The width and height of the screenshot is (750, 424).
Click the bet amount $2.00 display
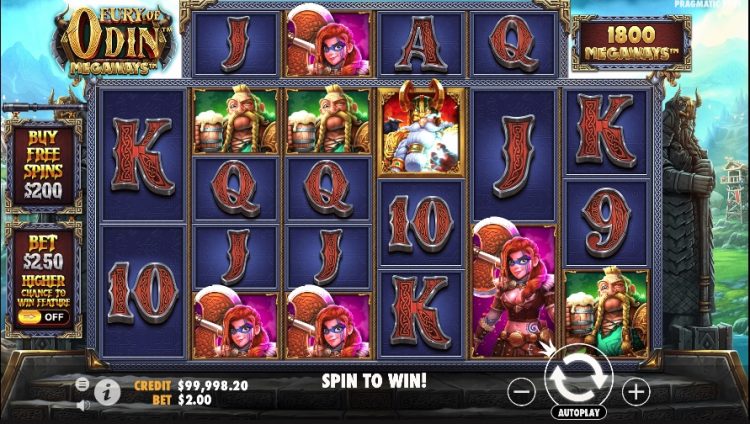pyautogui.click(x=195, y=400)
